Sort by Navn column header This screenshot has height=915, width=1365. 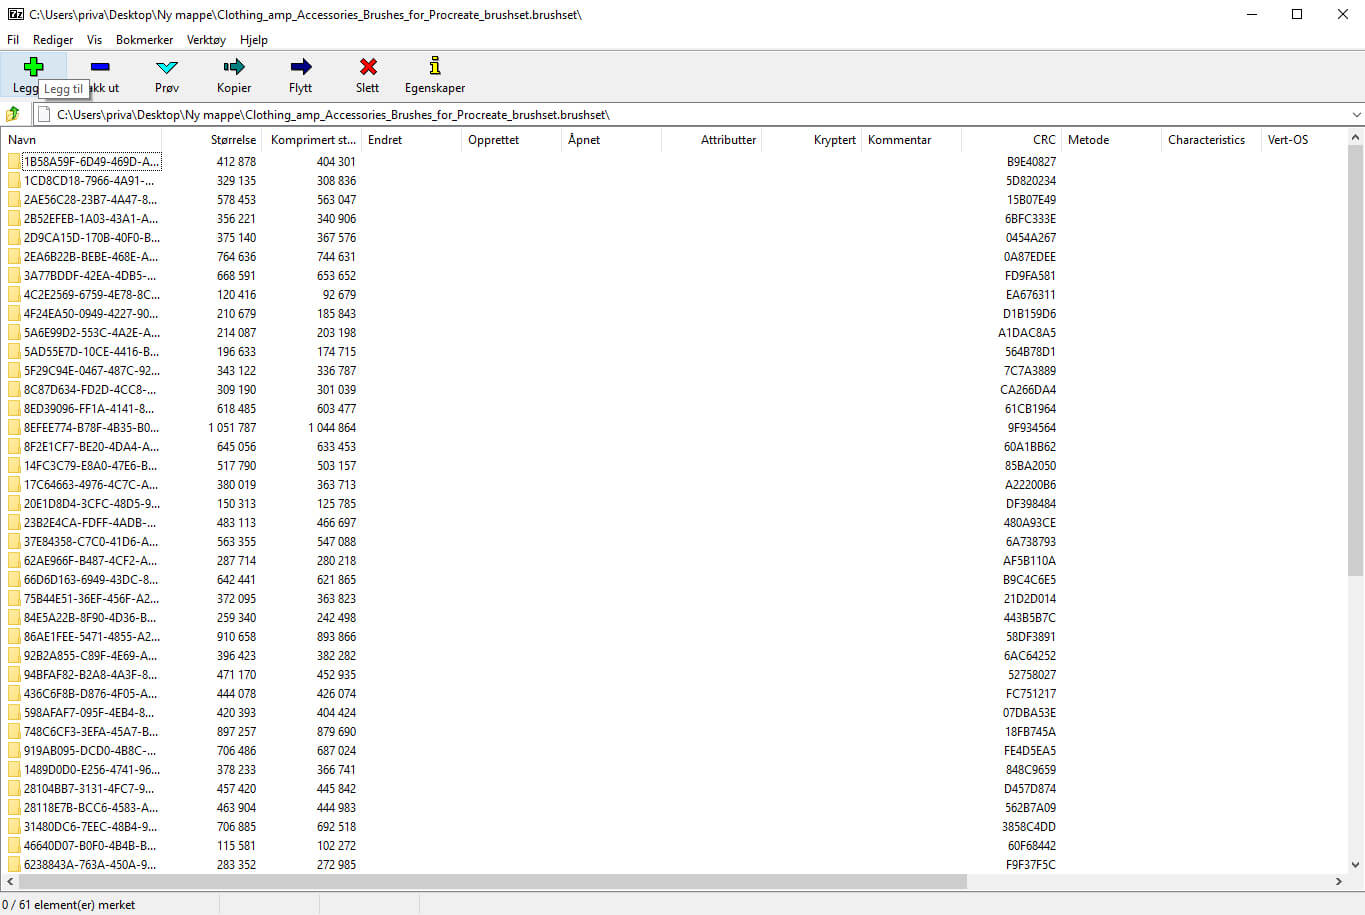[81, 140]
